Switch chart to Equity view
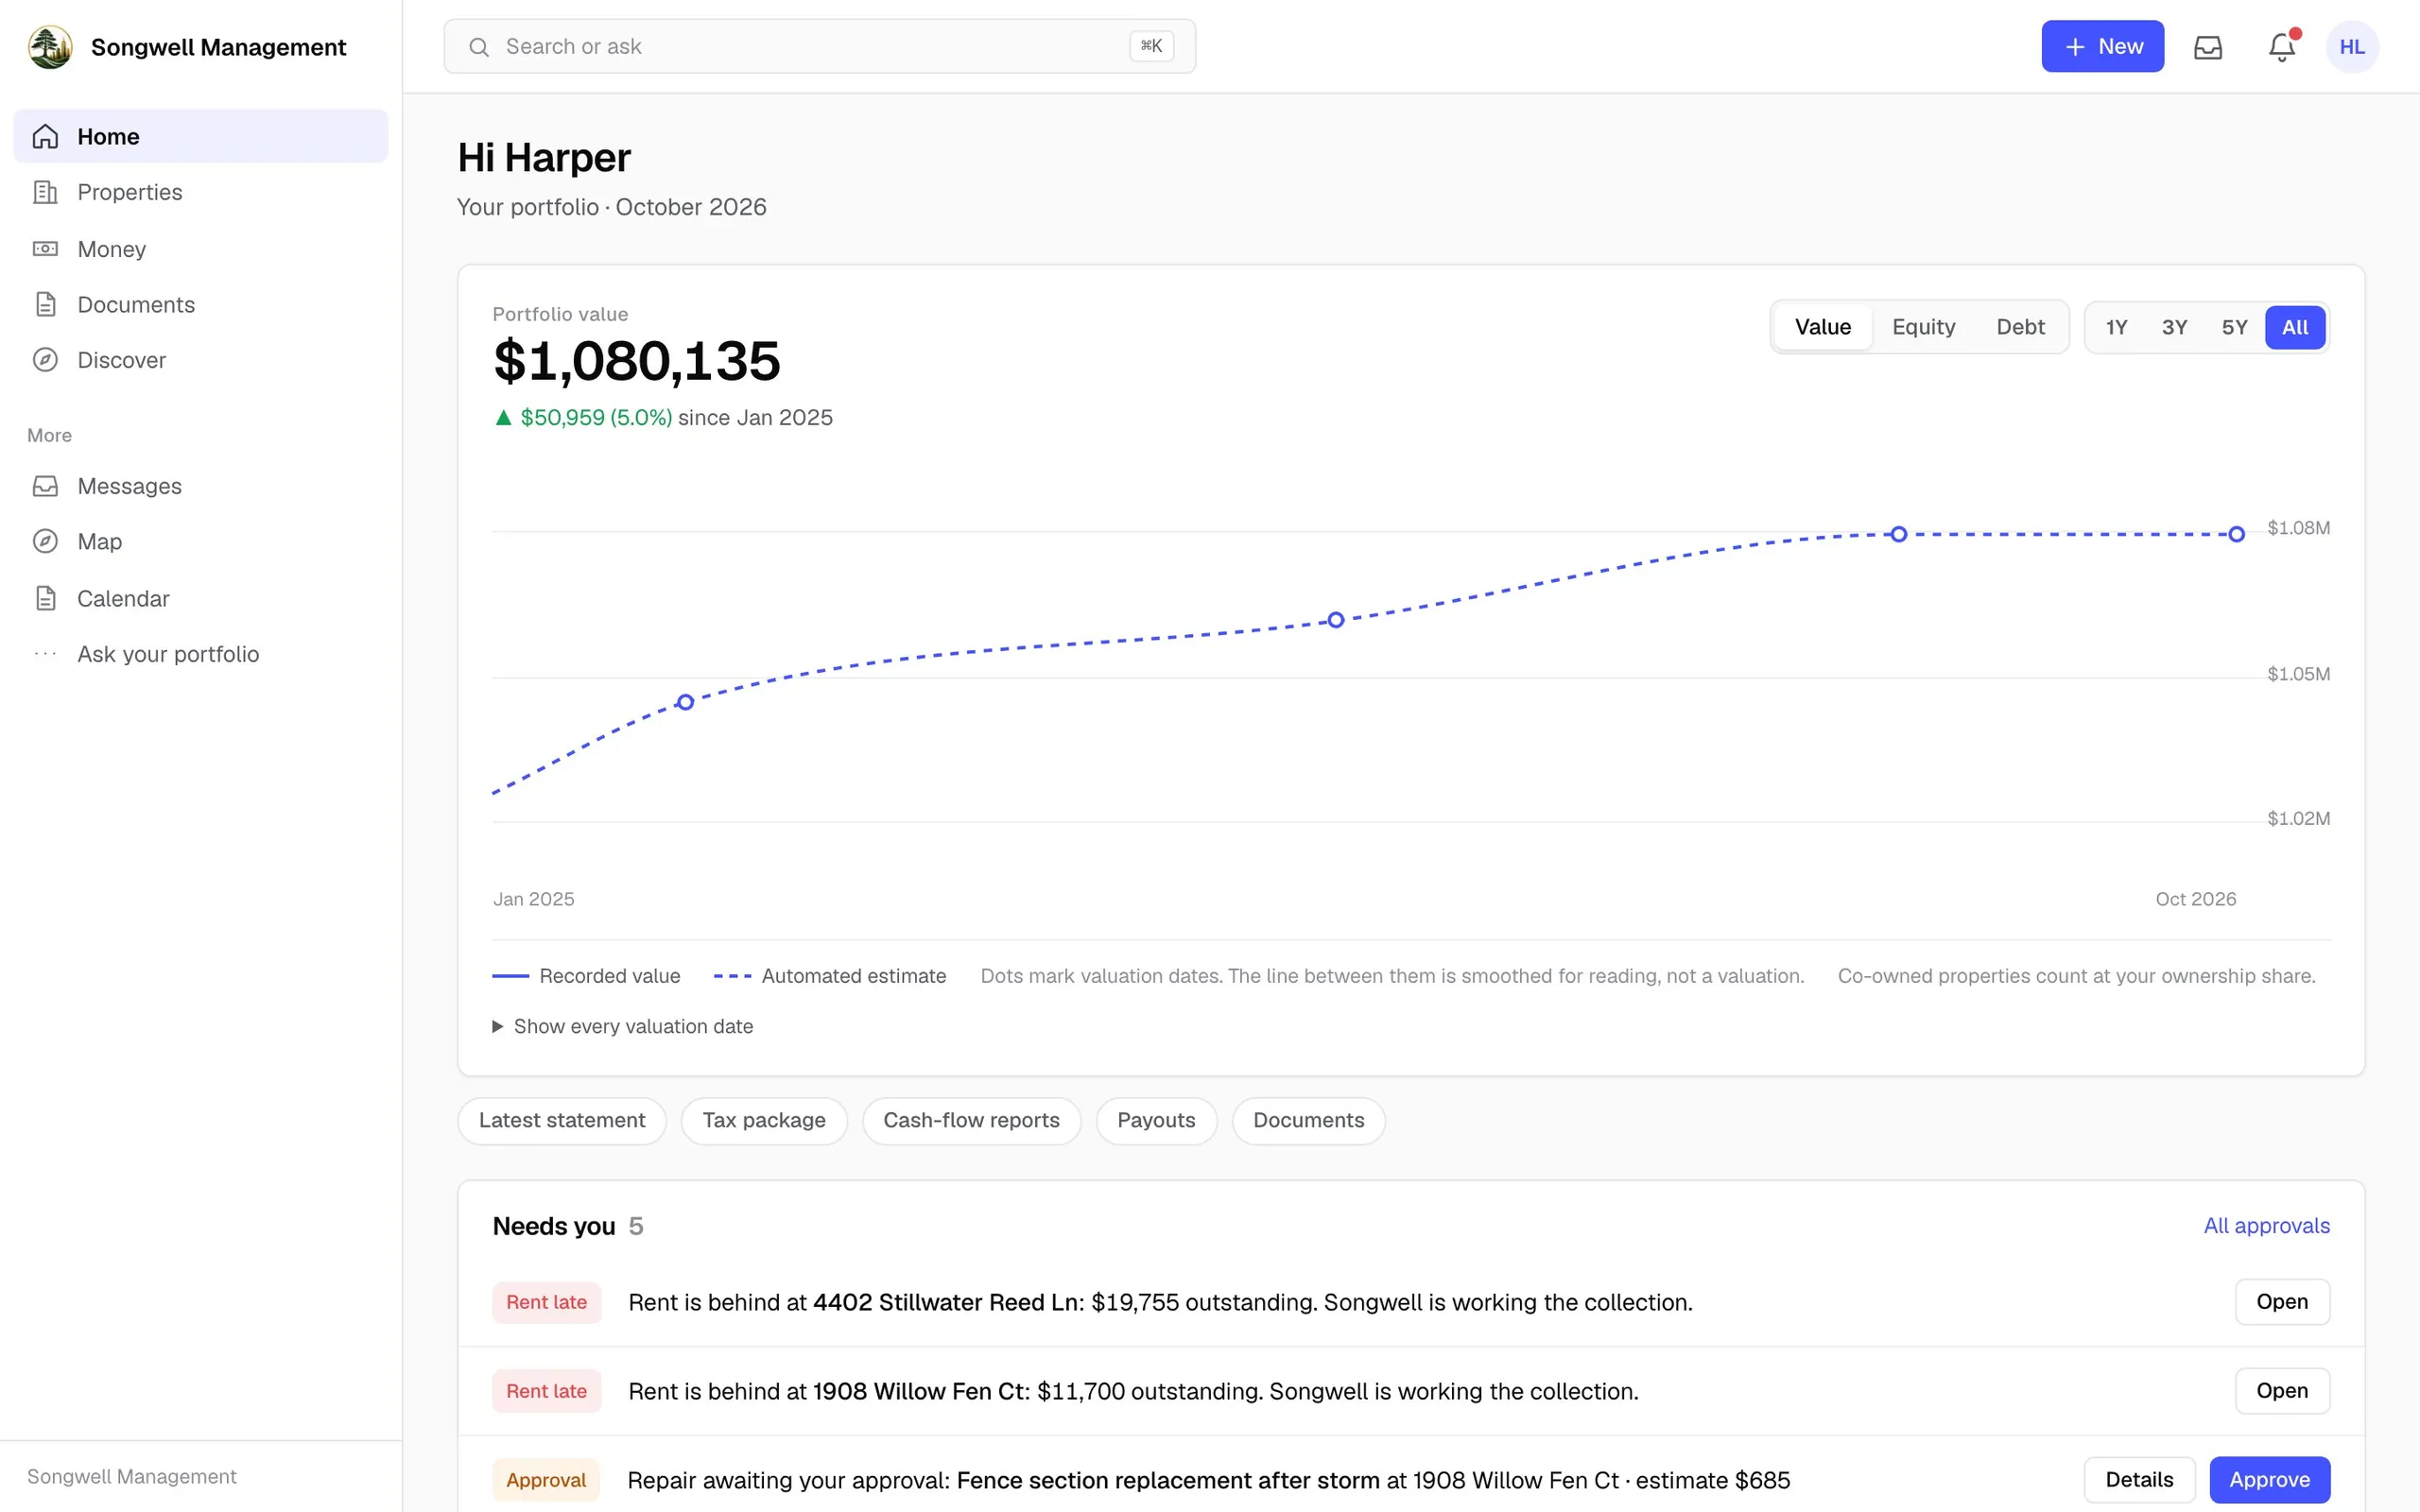This screenshot has height=1512, width=2420. click(x=1923, y=327)
